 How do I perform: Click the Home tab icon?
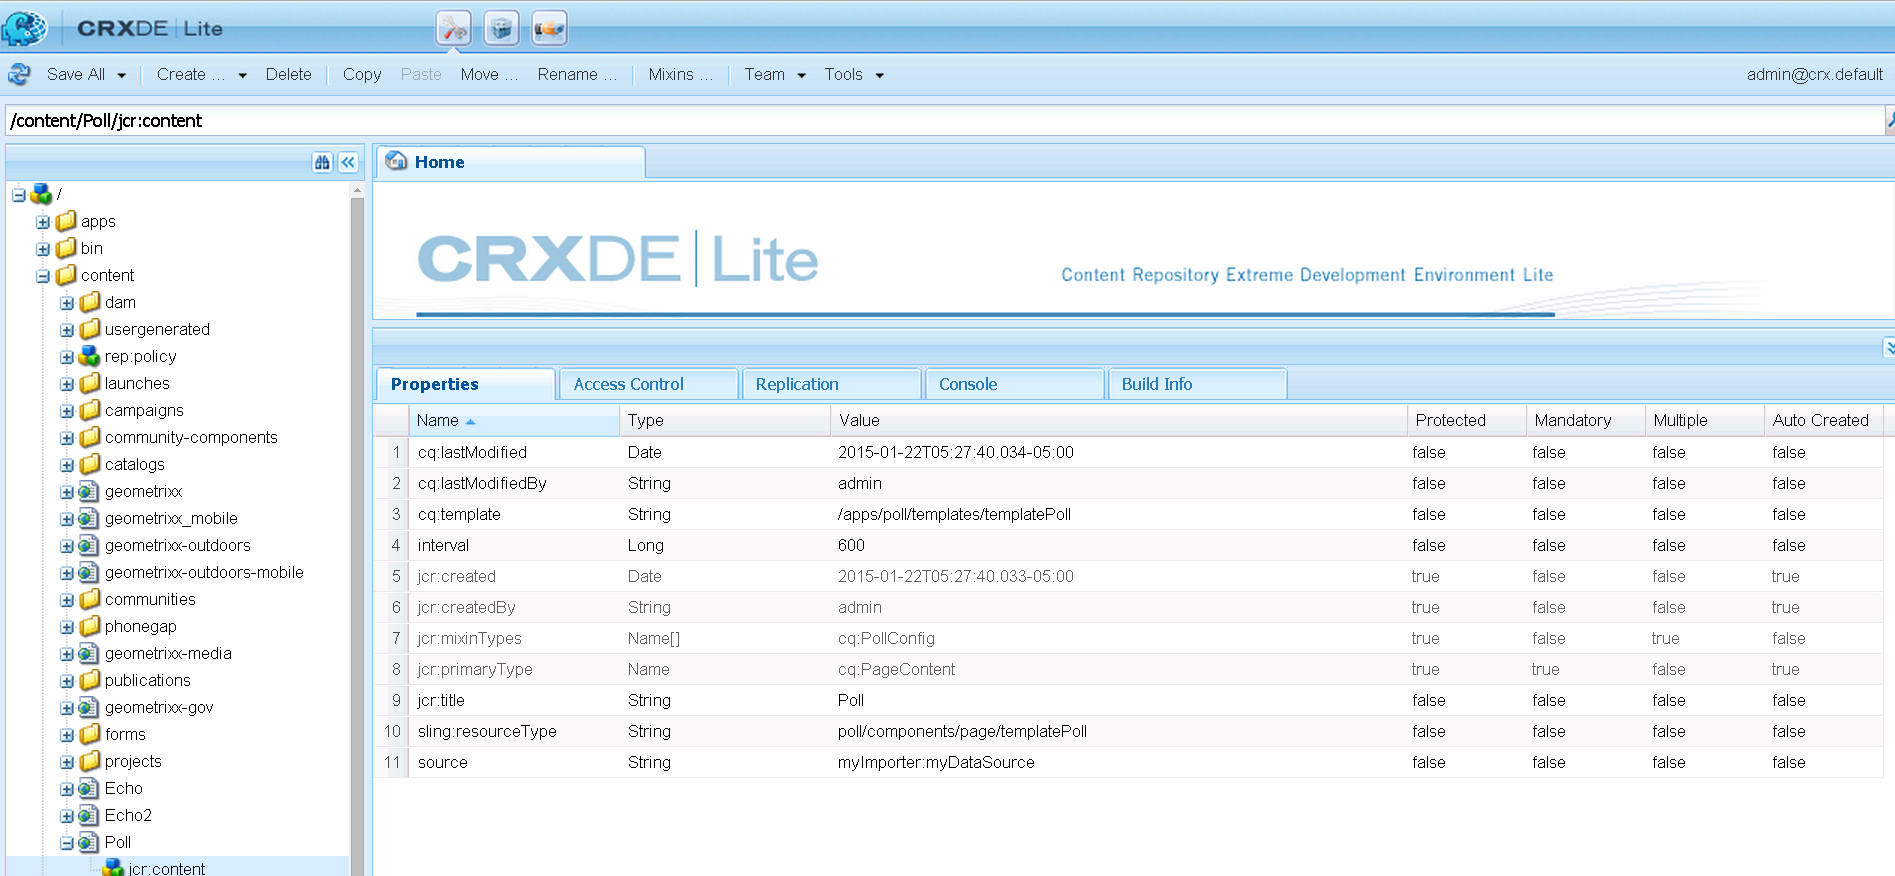coord(397,161)
